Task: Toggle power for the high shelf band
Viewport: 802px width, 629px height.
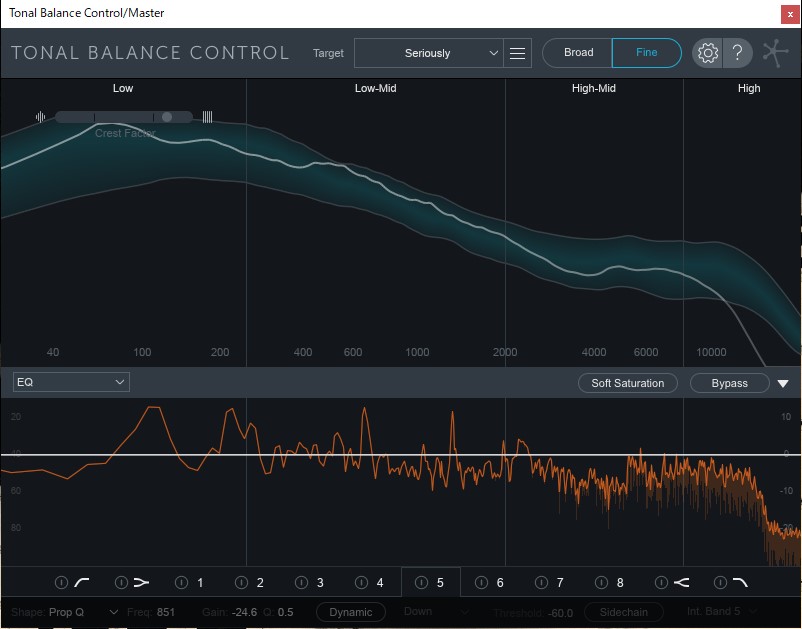Action: click(661, 582)
